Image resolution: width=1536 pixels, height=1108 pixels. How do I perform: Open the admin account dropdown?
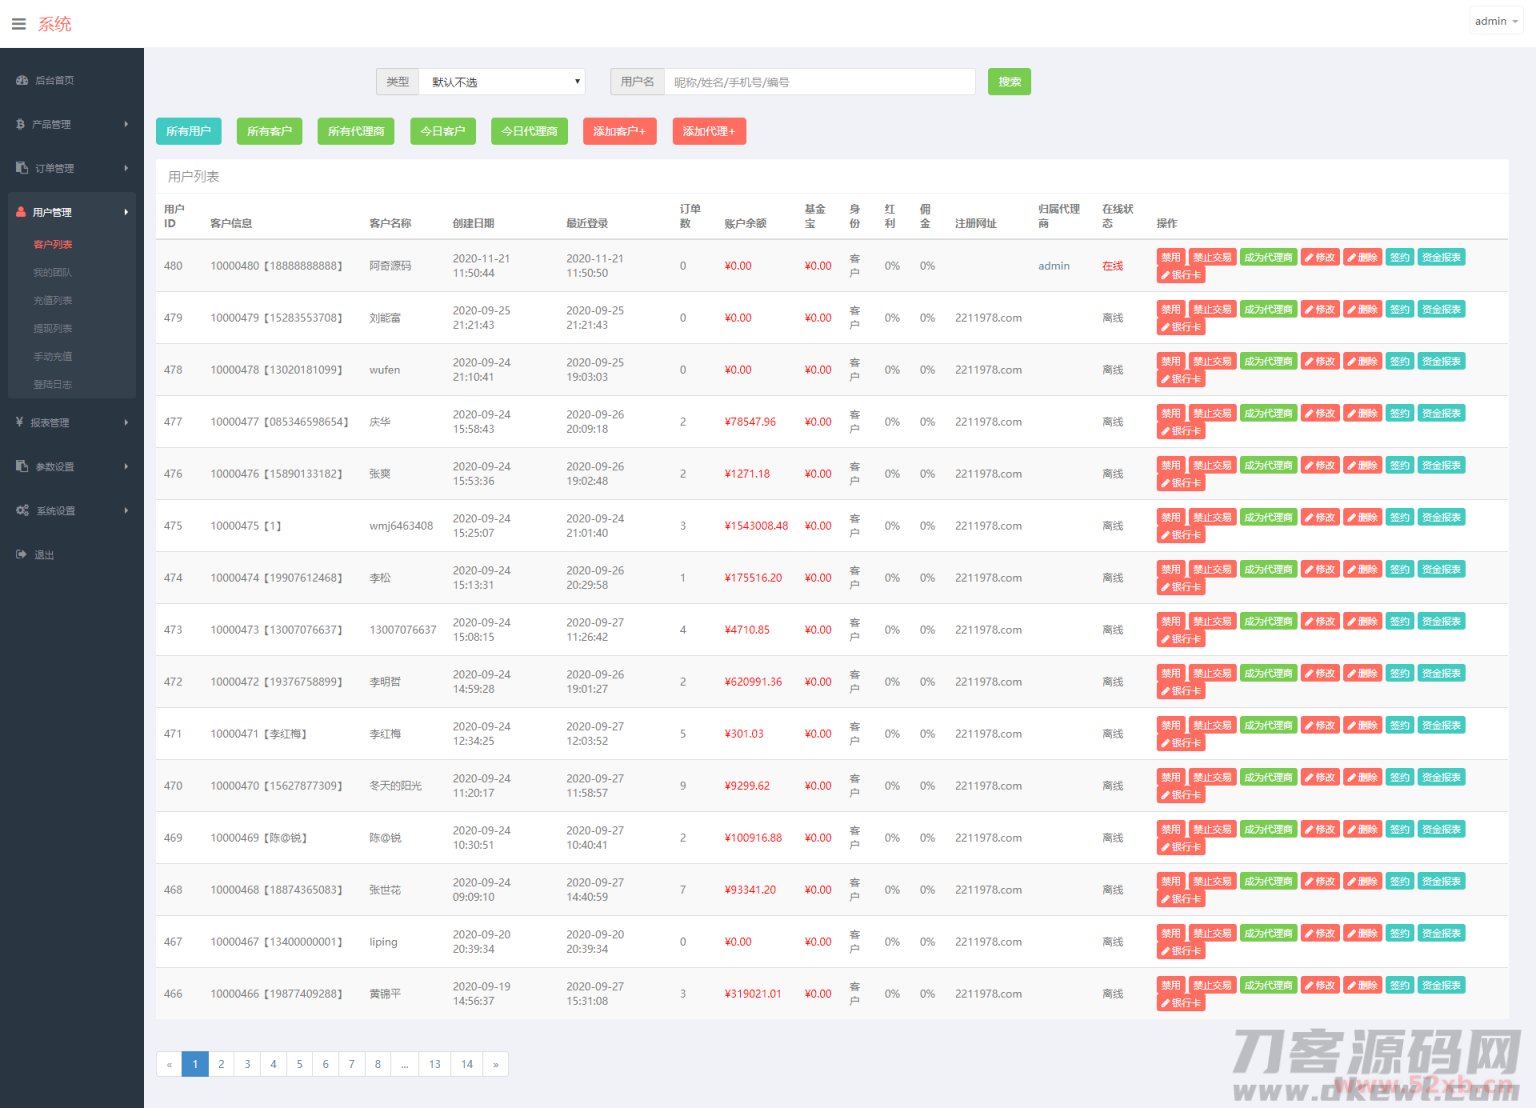pyautogui.click(x=1496, y=21)
